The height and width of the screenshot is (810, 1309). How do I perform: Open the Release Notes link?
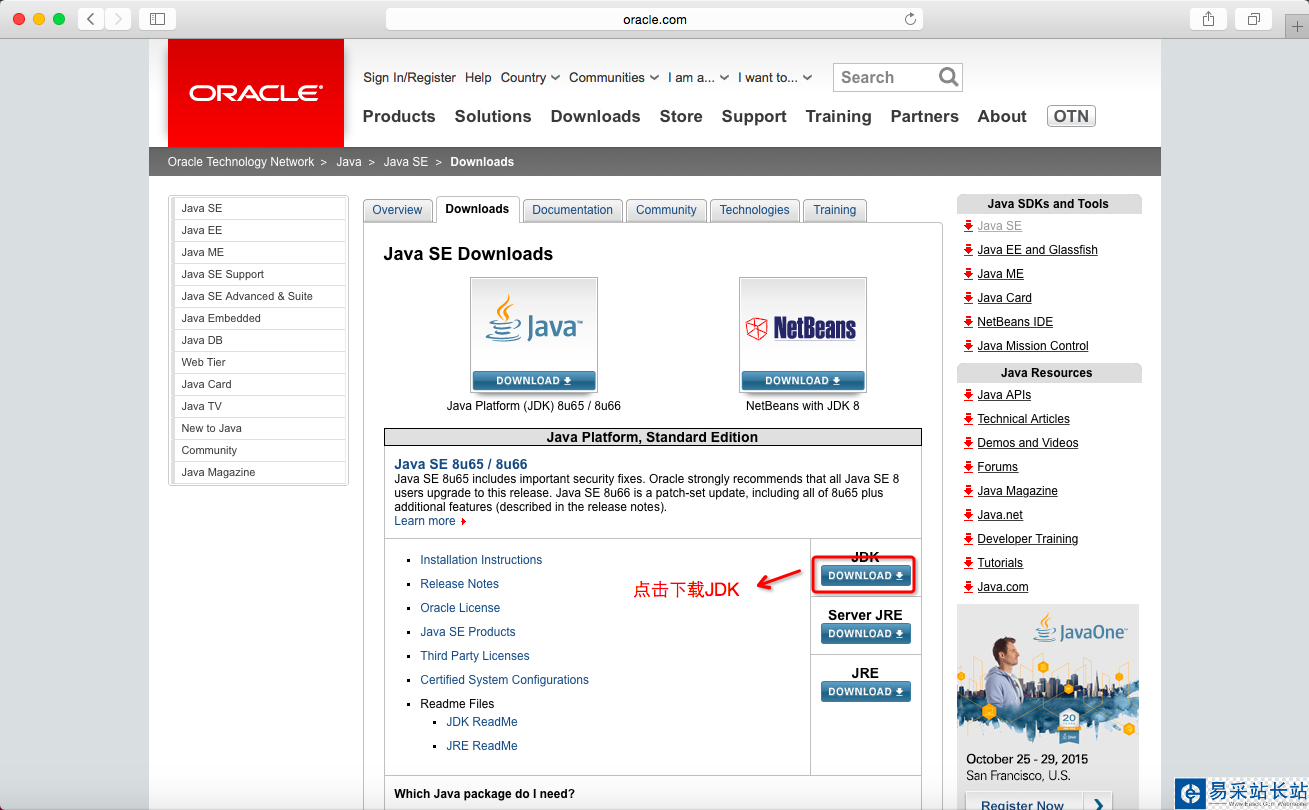tap(459, 584)
